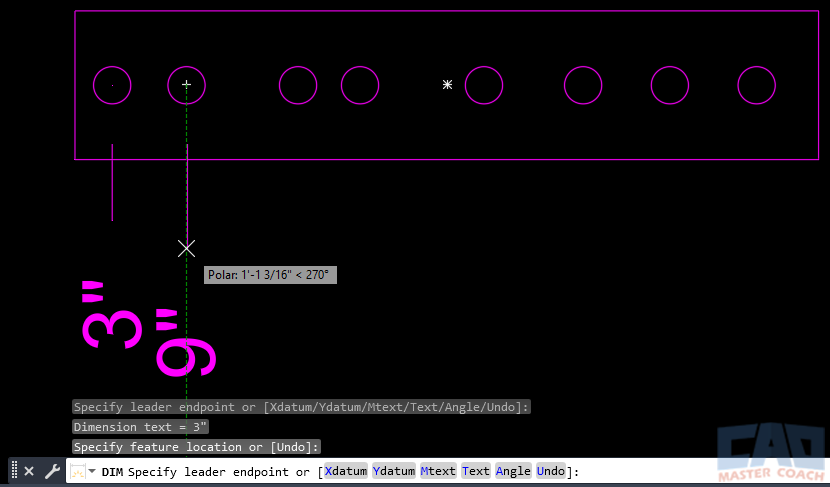Expand recent commands dropdown arrow
Viewport: 830px width, 487px height.
[x=92, y=471]
